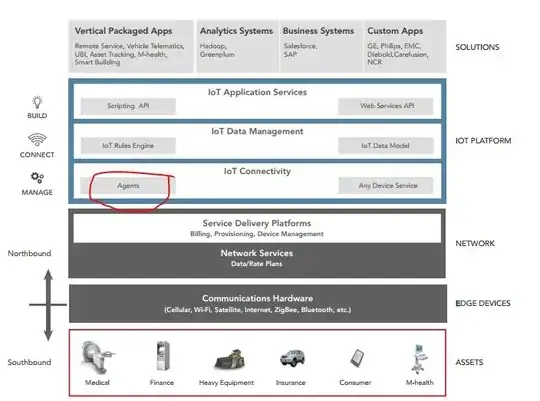Click the Northbound label

pos(29,254)
